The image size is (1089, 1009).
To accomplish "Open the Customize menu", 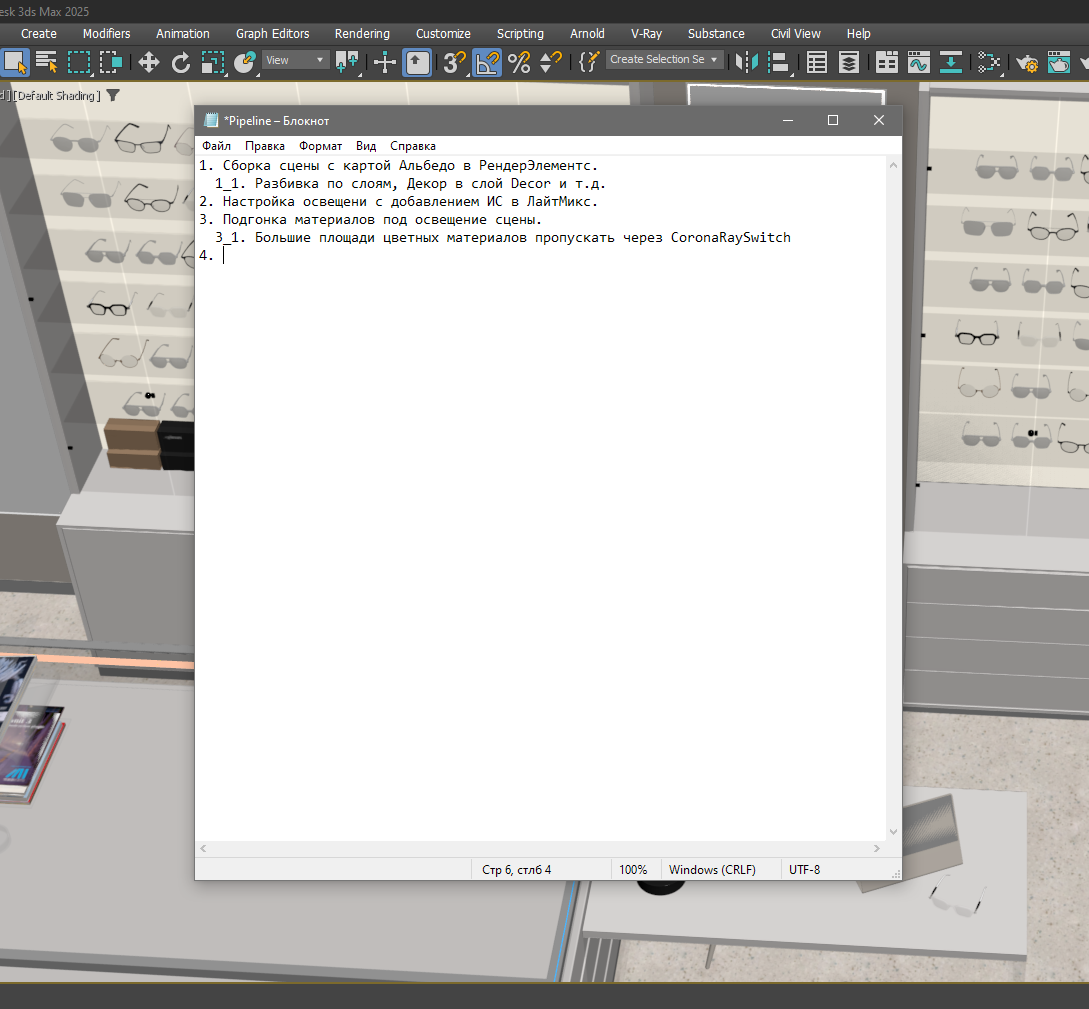I will tap(443, 33).
